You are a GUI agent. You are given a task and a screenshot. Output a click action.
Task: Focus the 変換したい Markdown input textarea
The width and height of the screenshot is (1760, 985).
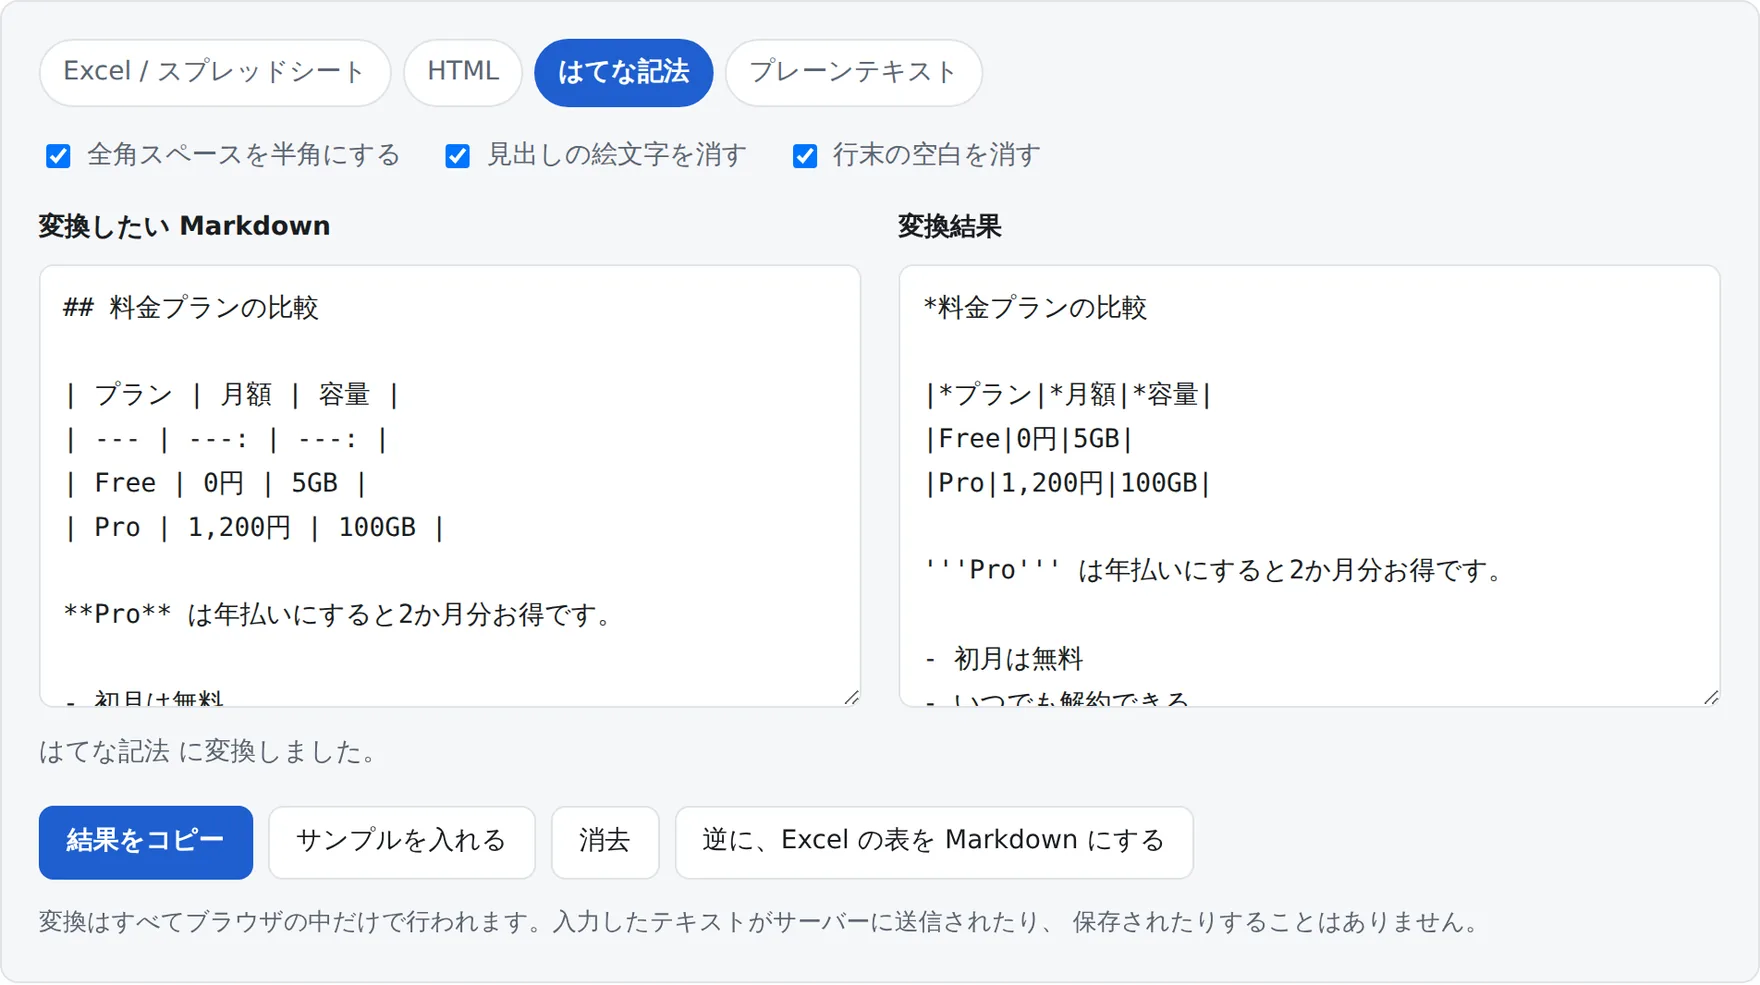pyautogui.click(x=450, y=486)
